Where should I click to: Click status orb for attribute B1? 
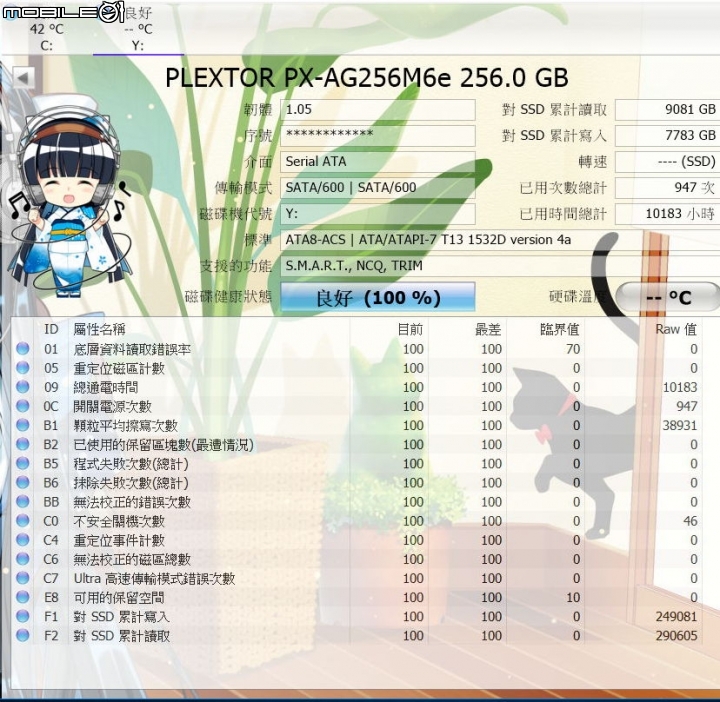[22, 425]
